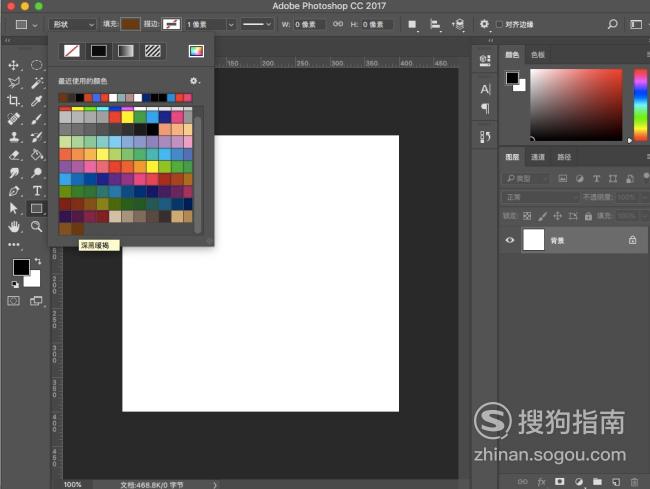Open the tool mode shape dropdown
650x489 pixels.
[x=73, y=24]
